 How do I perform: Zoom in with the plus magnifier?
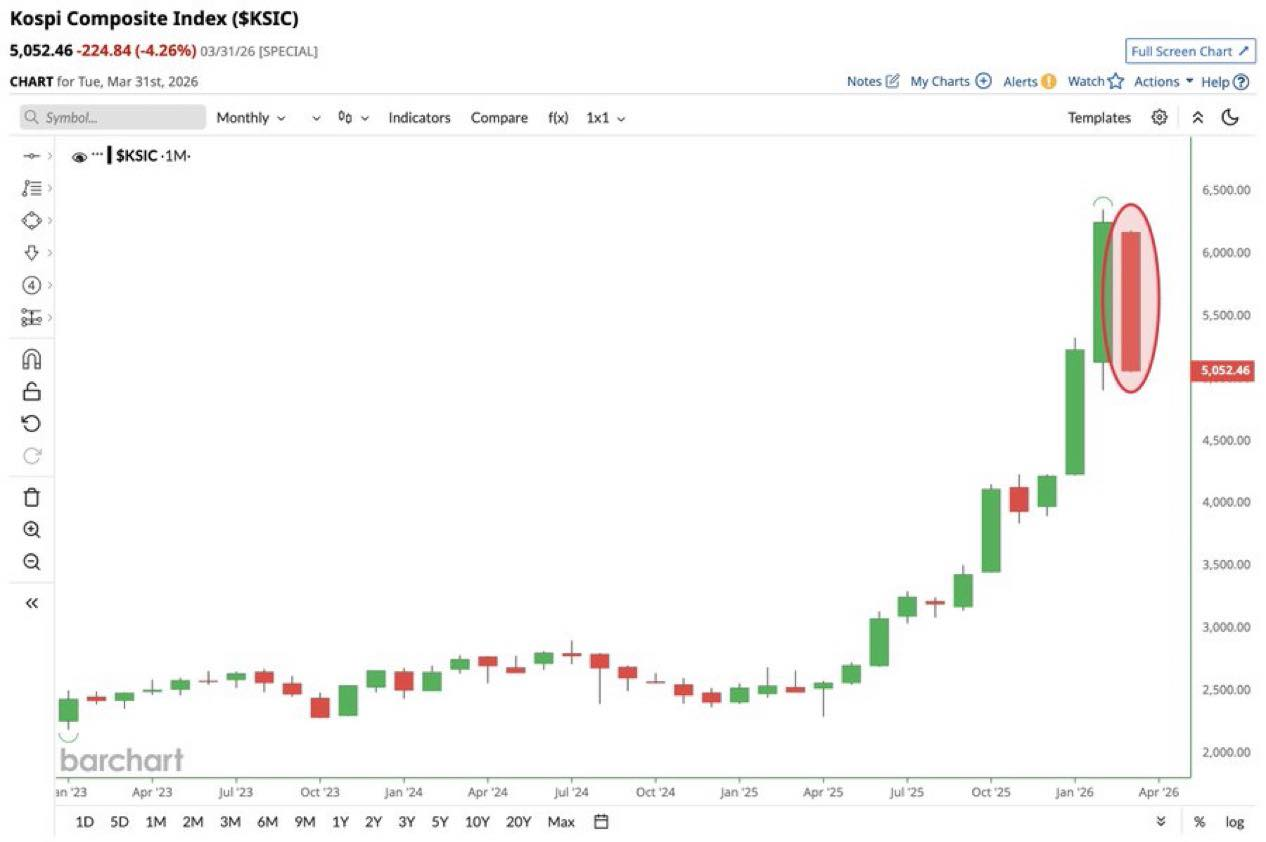coord(31,530)
